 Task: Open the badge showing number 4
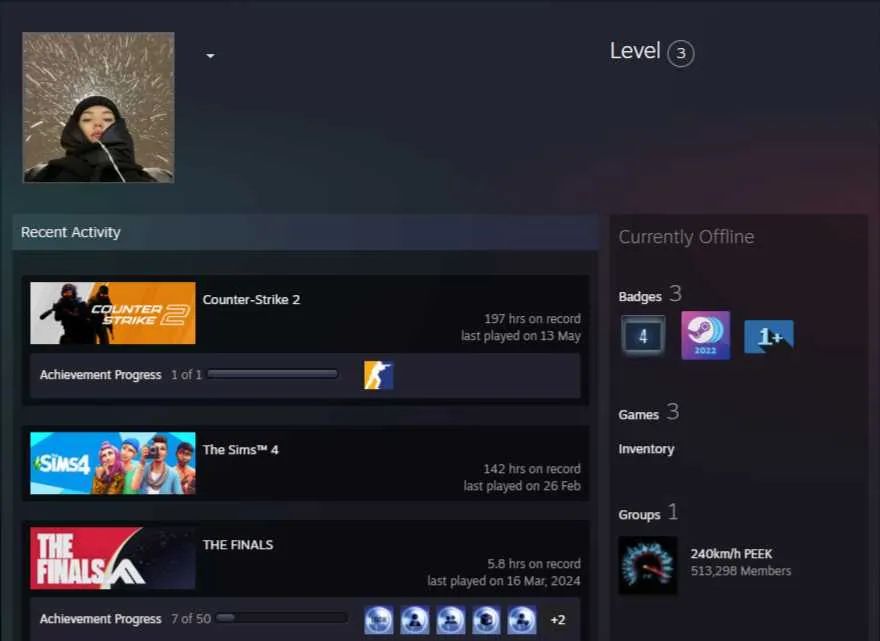click(643, 336)
